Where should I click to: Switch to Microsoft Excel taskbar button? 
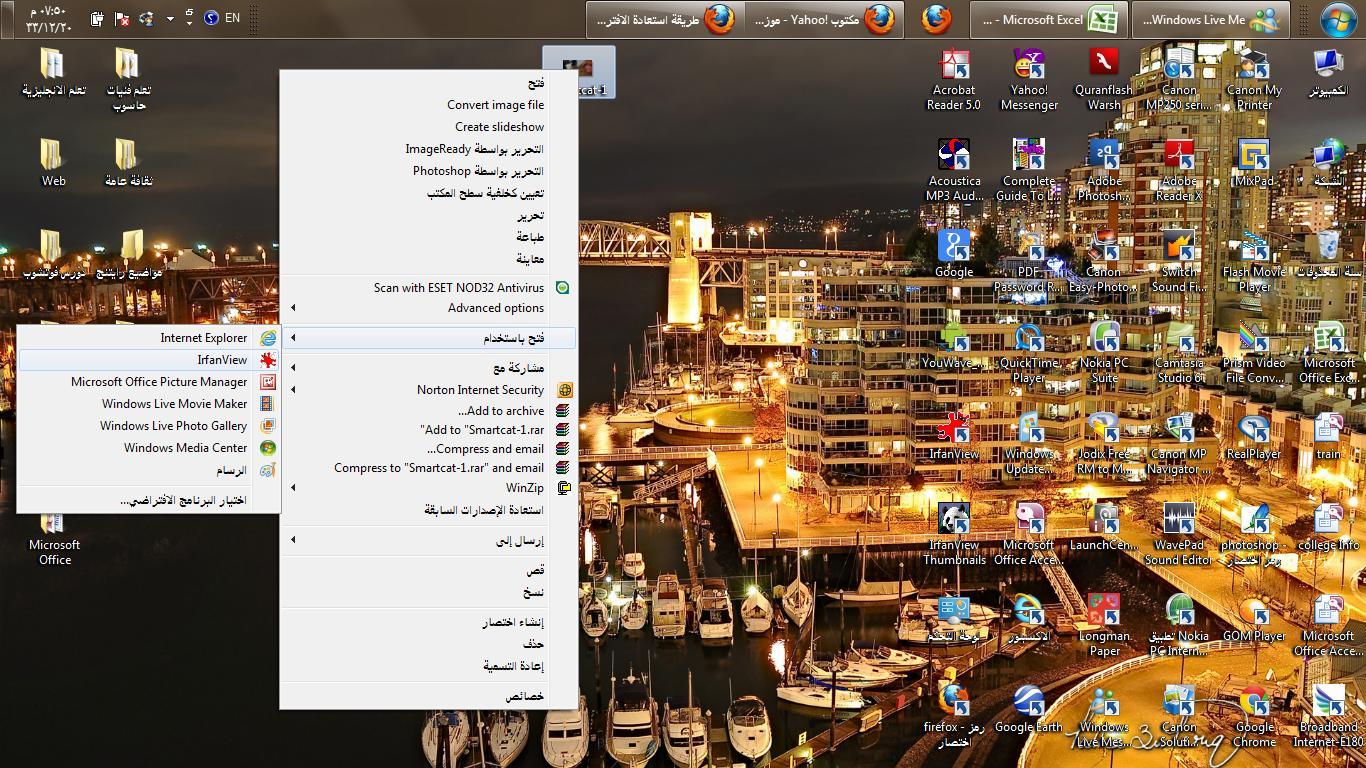(1049, 19)
